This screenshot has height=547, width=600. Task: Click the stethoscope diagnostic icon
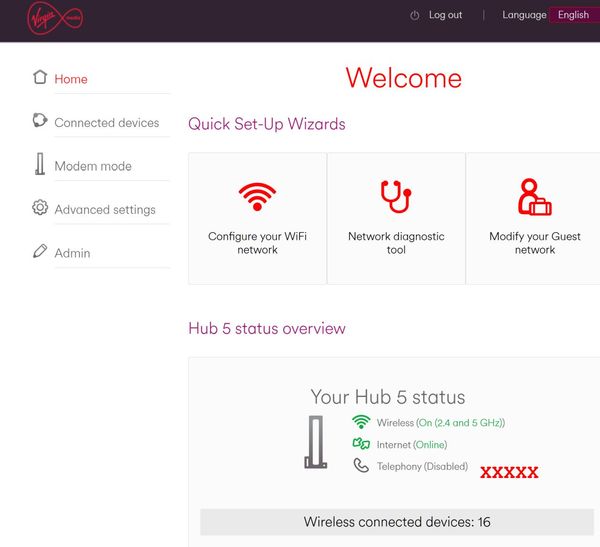click(x=396, y=198)
